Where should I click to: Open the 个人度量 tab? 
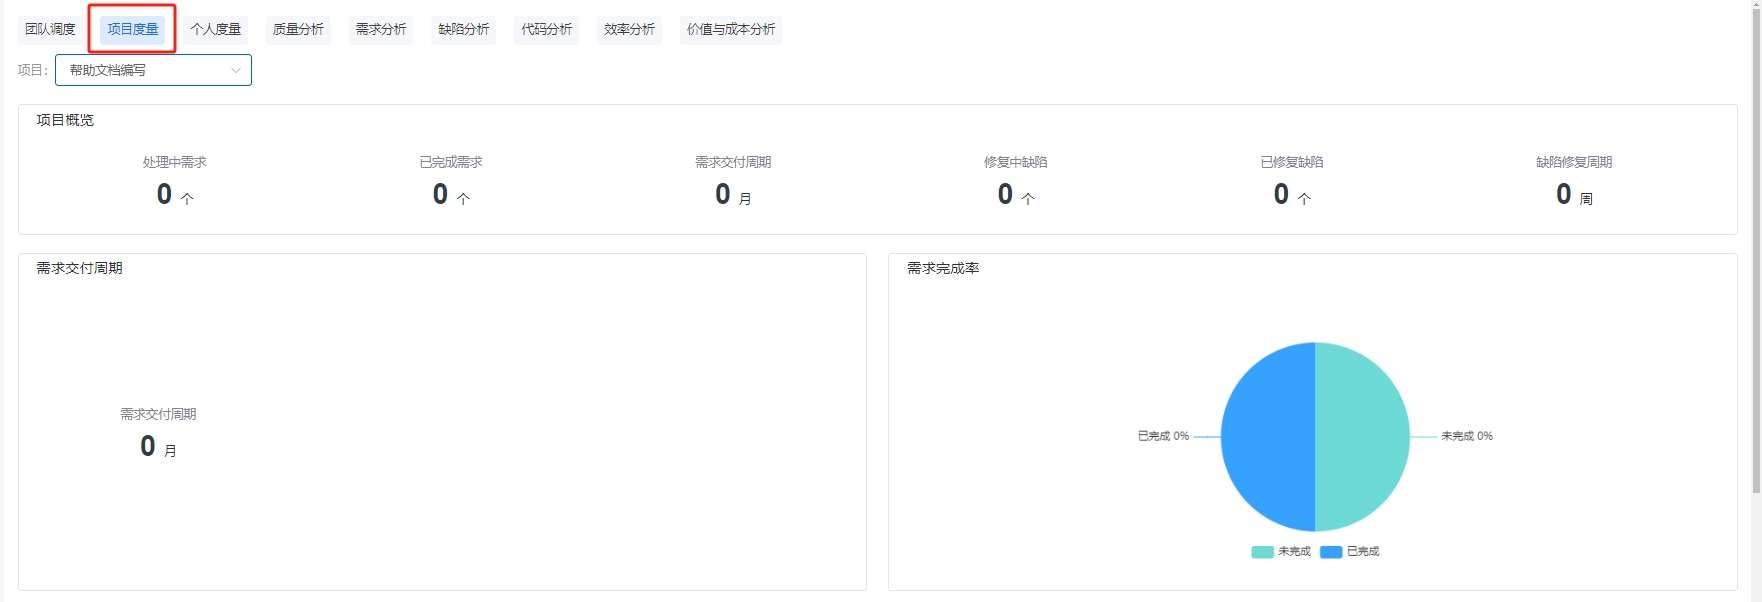215,29
